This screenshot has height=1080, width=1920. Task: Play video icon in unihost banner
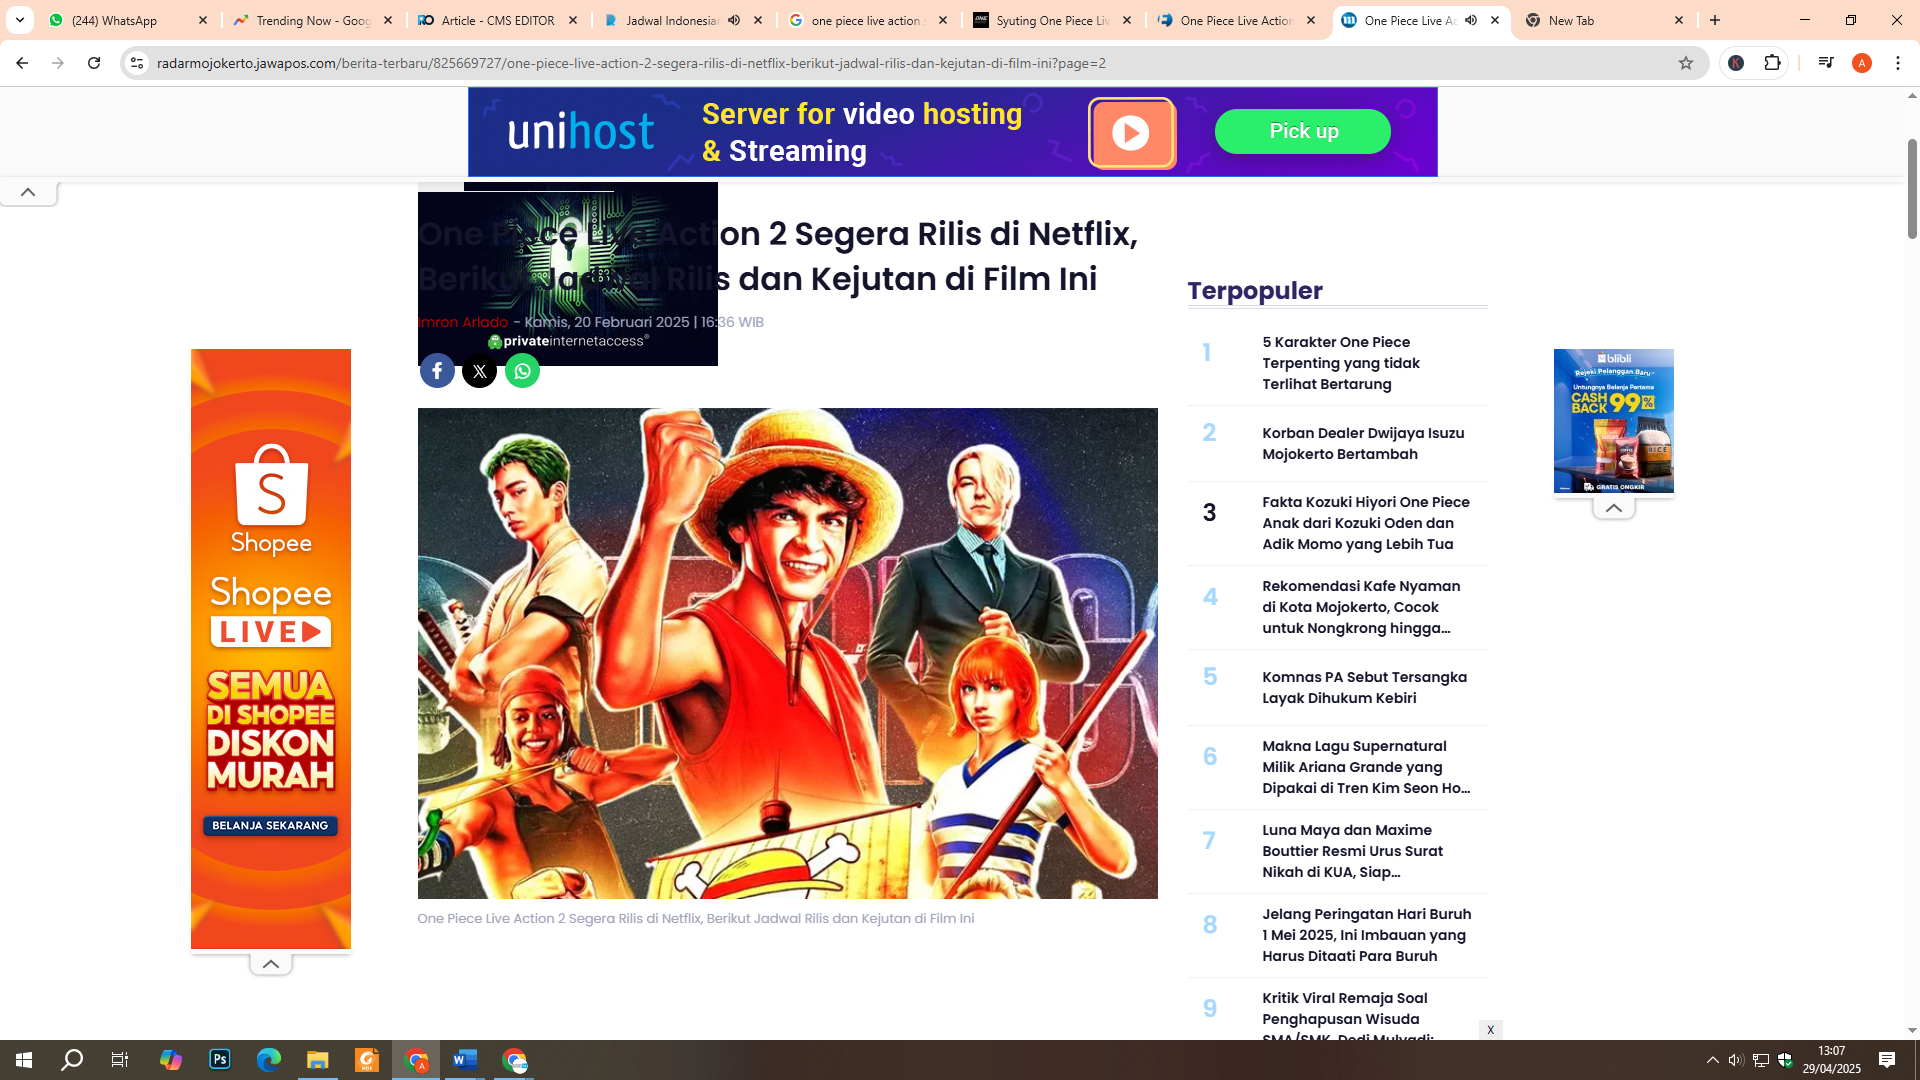tap(1132, 133)
